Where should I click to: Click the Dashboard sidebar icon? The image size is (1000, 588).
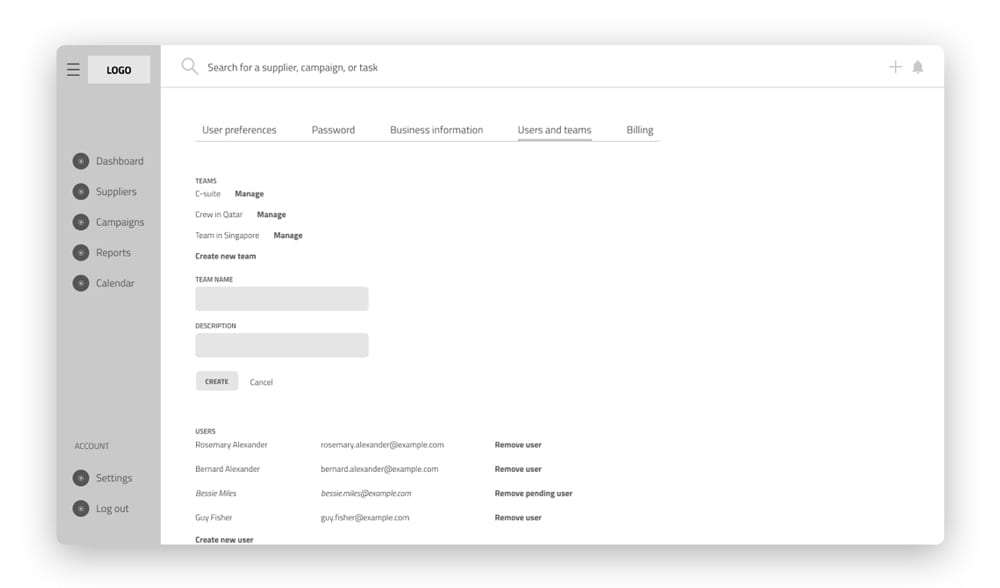[x=81, y=161]
